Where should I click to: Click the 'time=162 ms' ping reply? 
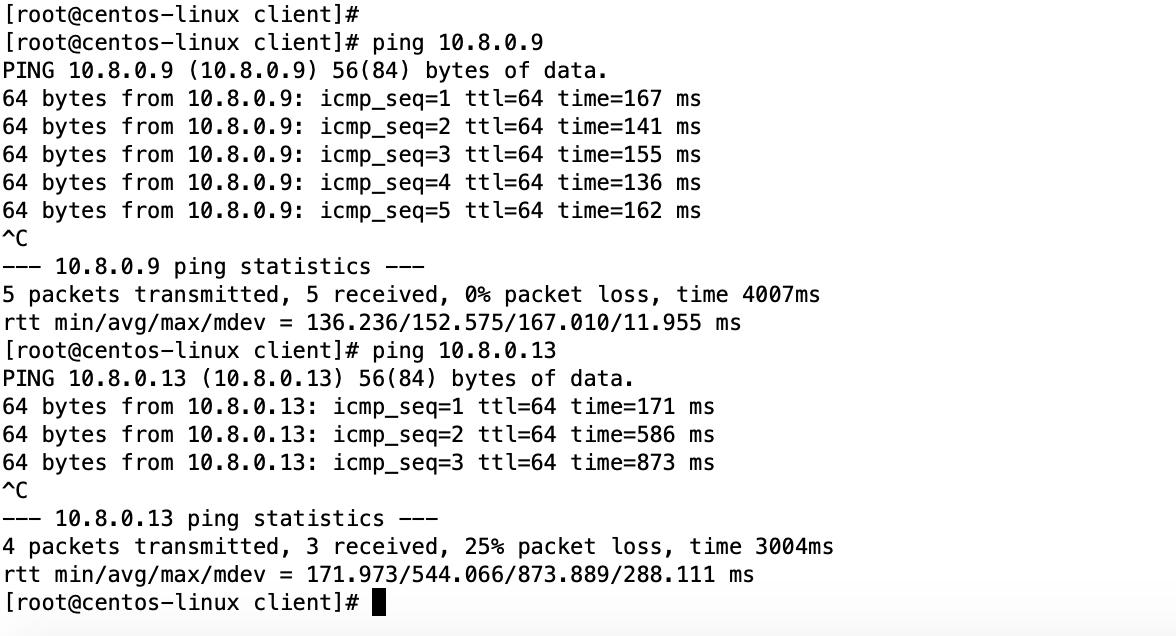click(629, 211)
